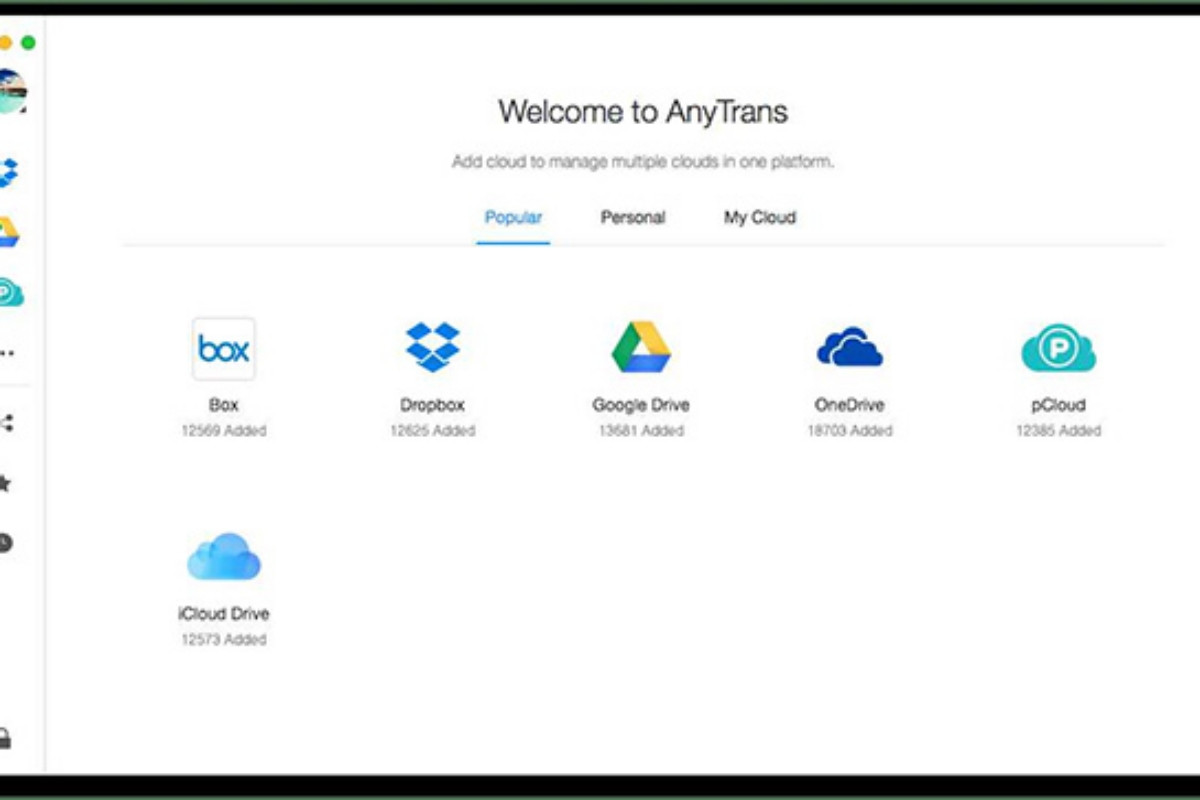Viewport: 1200px width, 800px height.
Task: Open the Google Drive account in the left sidebar
Action: [x=9, y=232]
